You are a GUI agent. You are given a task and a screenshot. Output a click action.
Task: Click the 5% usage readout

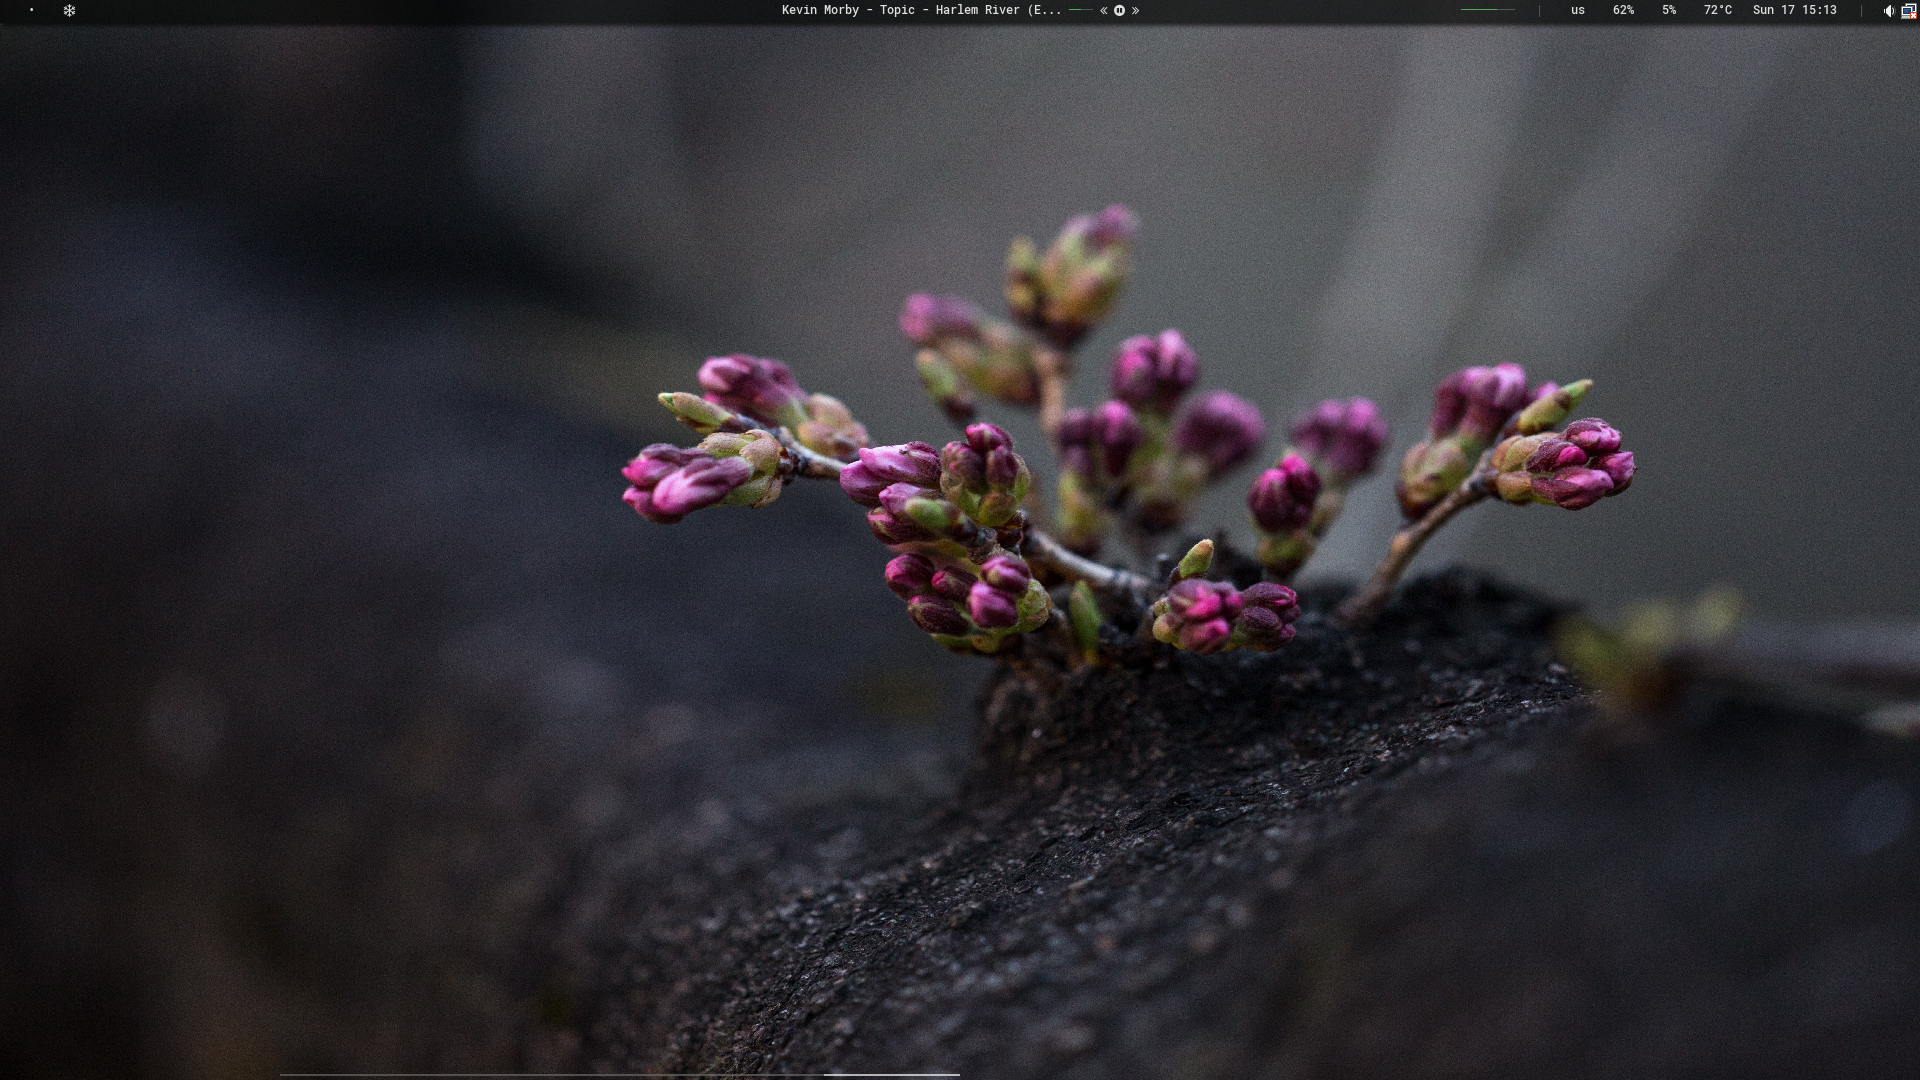pyautogui.click(x=1669, y=10)
